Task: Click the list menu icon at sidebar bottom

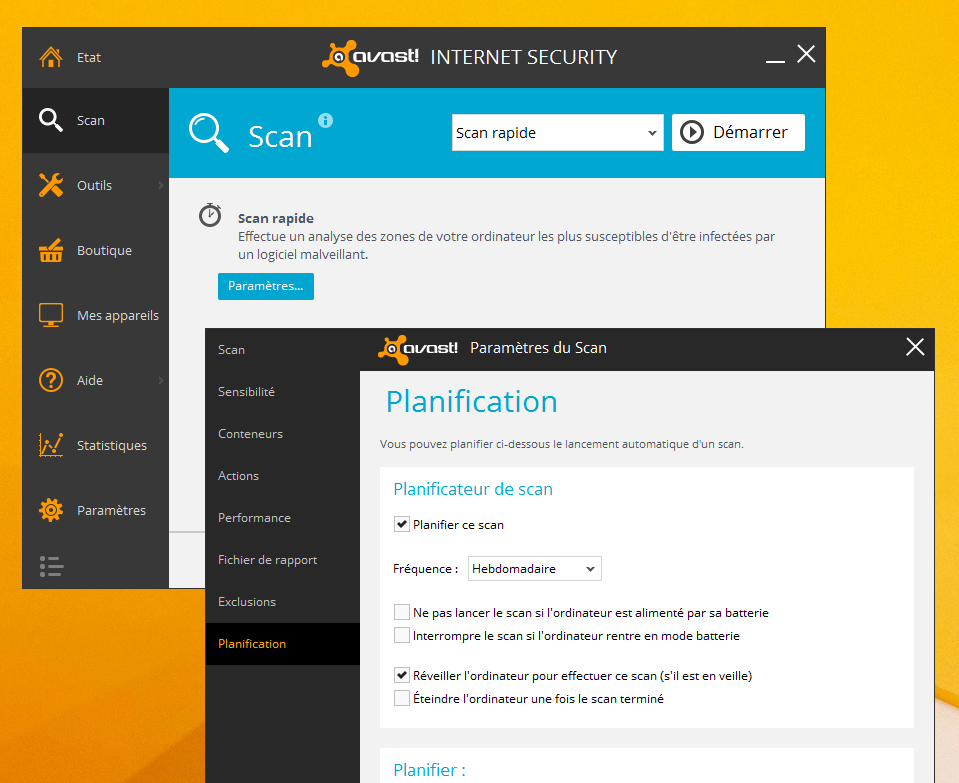Action: coord(51,566)
